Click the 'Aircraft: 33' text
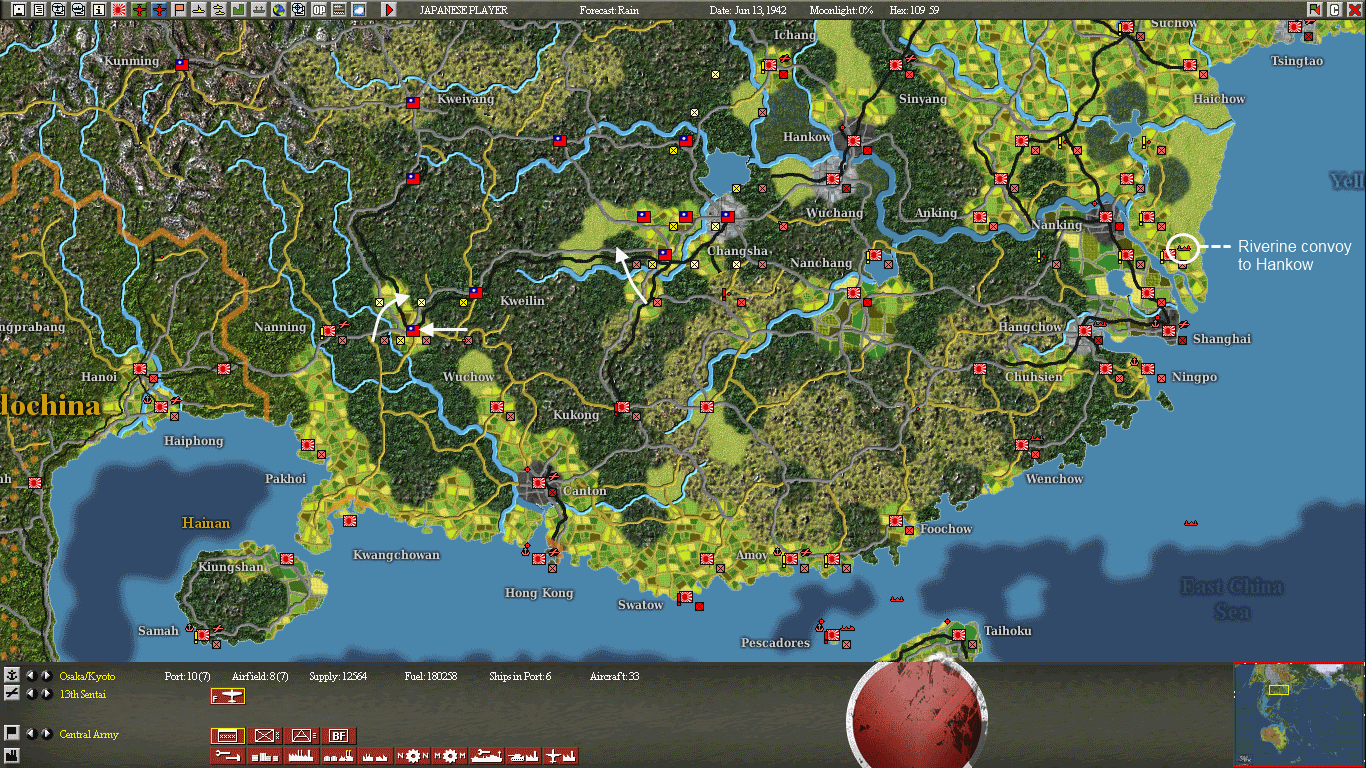Image resolution: width=1366 pixels, height=768 pixels. [x=614, y=677]
